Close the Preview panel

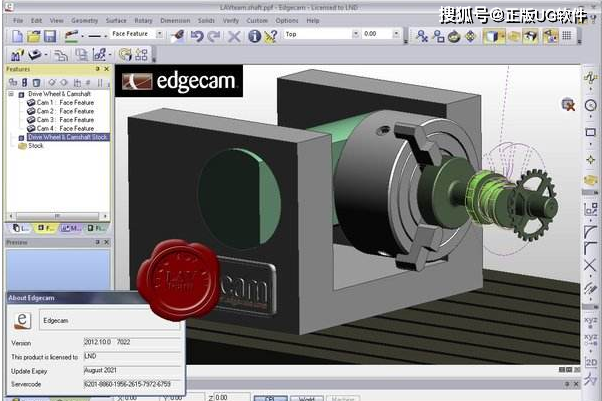pyautogui.click(x=107, y=242)
